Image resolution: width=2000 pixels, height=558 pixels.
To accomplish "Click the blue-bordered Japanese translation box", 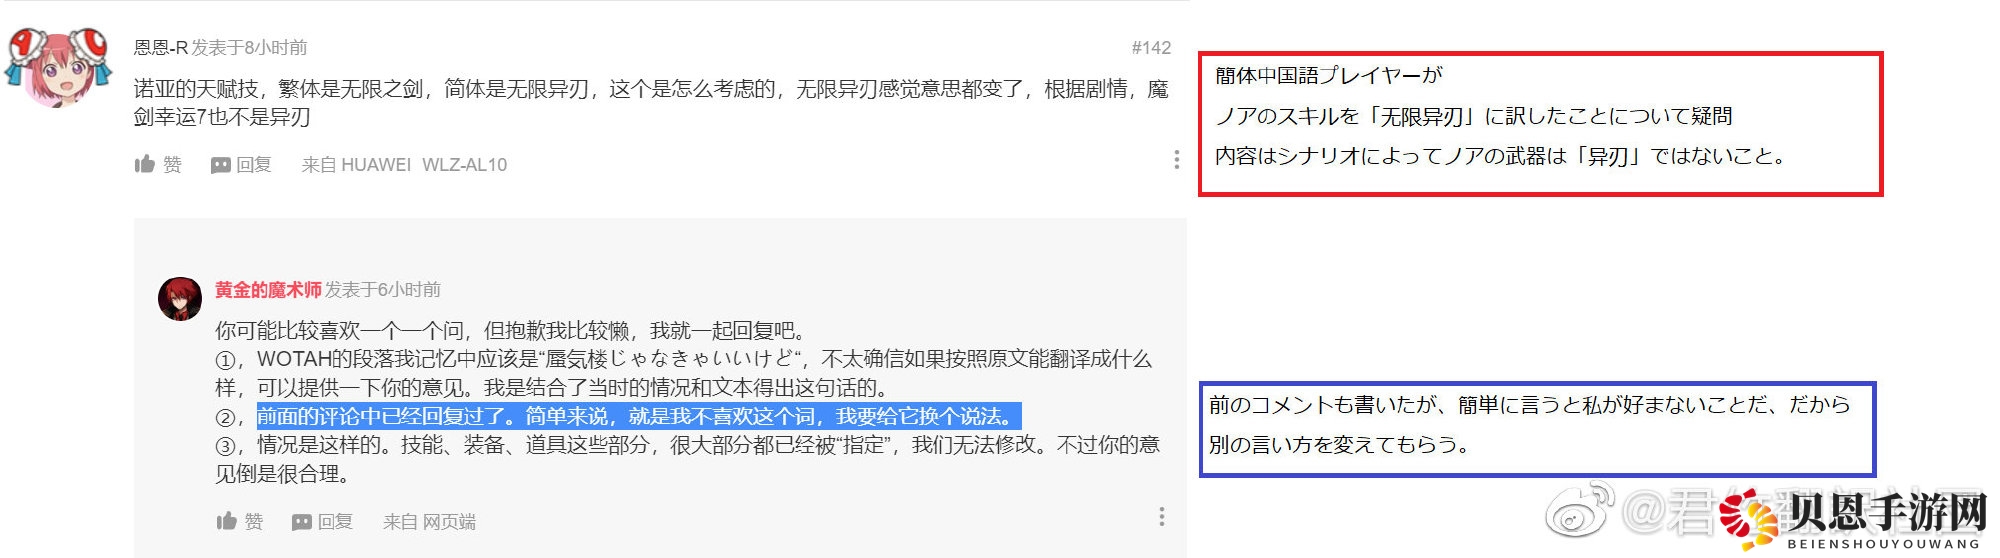I will (1537, 429).
